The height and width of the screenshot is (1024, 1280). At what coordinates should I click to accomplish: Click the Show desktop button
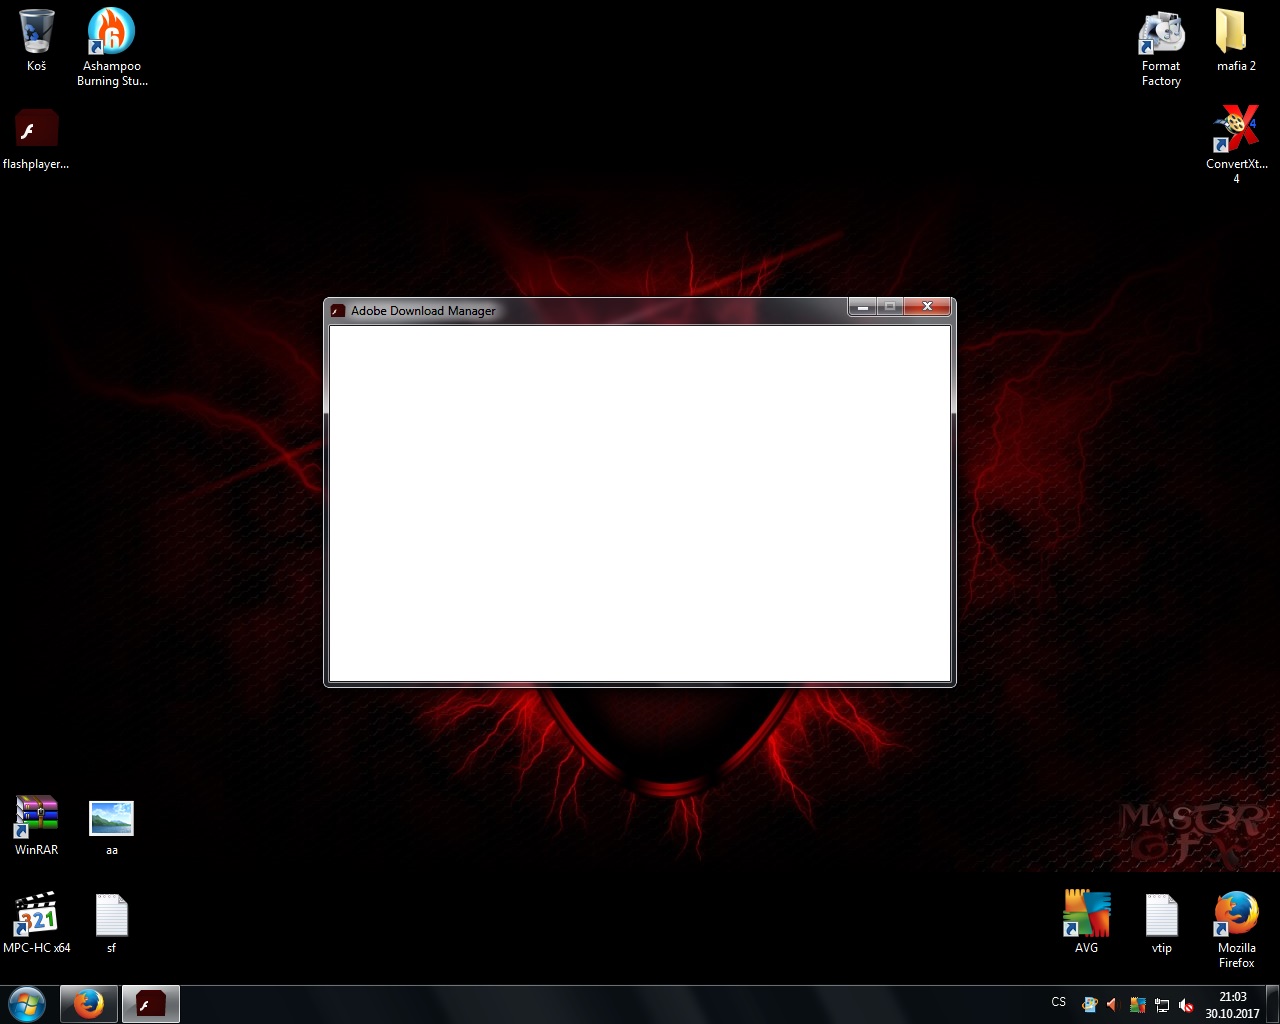1273,1004
